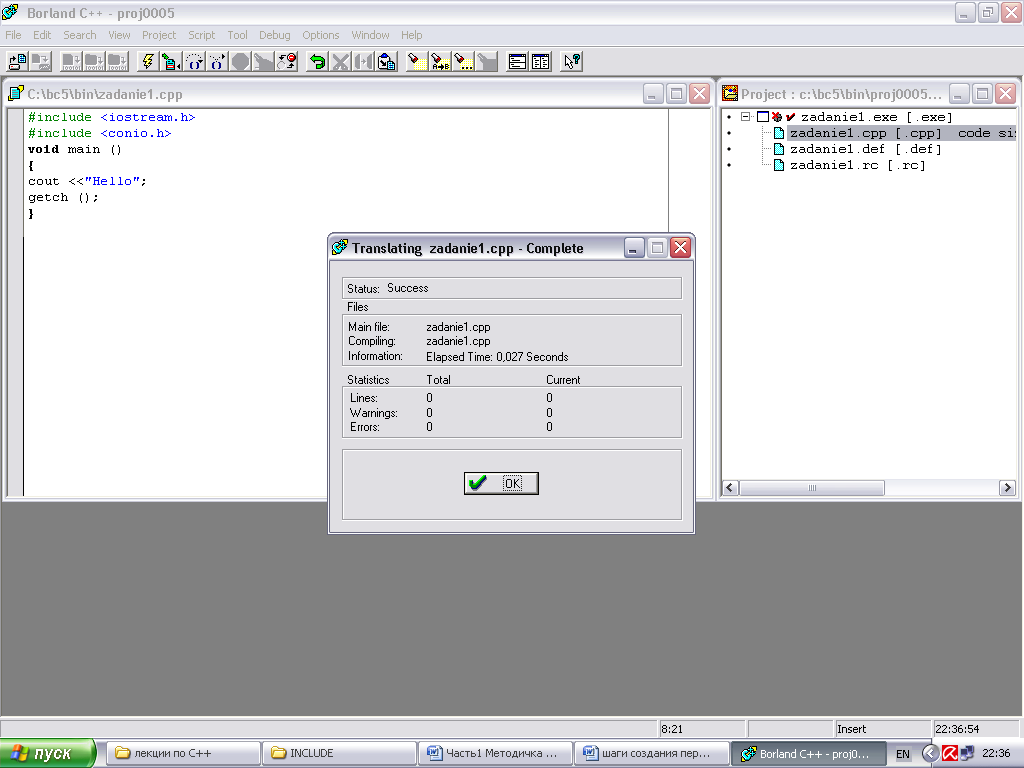Click the green Undo arrow icon

point(318,61)
